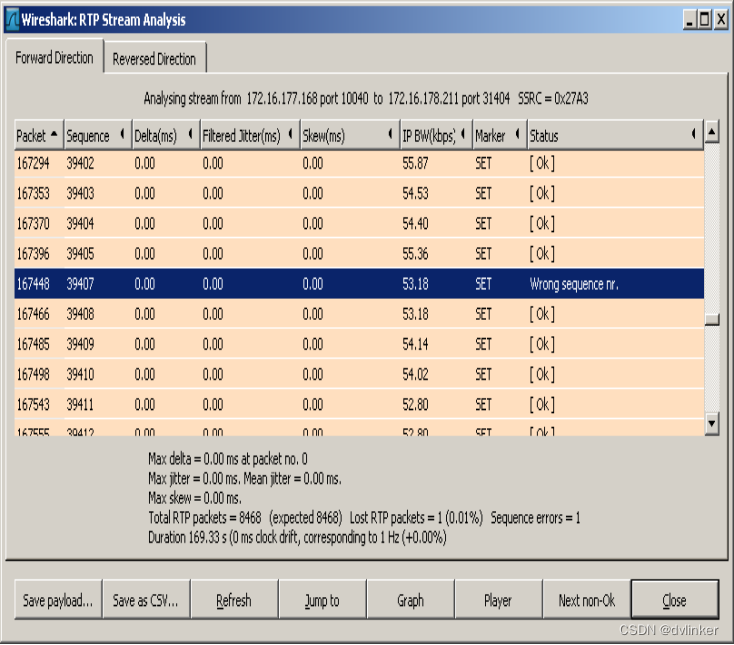Click the 'Wrong sequence nr.' status cell
The width and height of the screenshot is (734, 645).
(574, 284)
